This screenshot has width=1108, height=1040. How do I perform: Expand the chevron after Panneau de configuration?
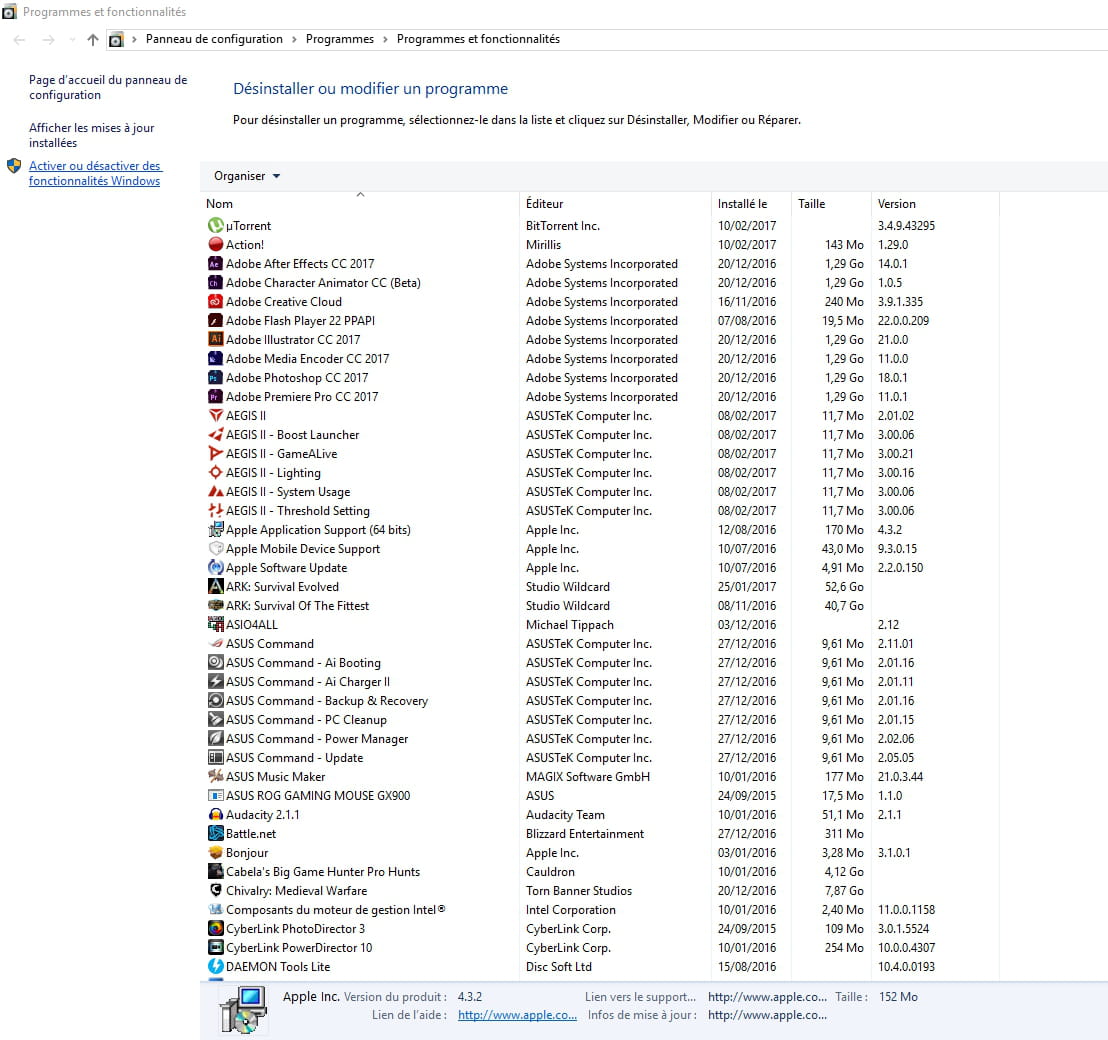[294, 40]
